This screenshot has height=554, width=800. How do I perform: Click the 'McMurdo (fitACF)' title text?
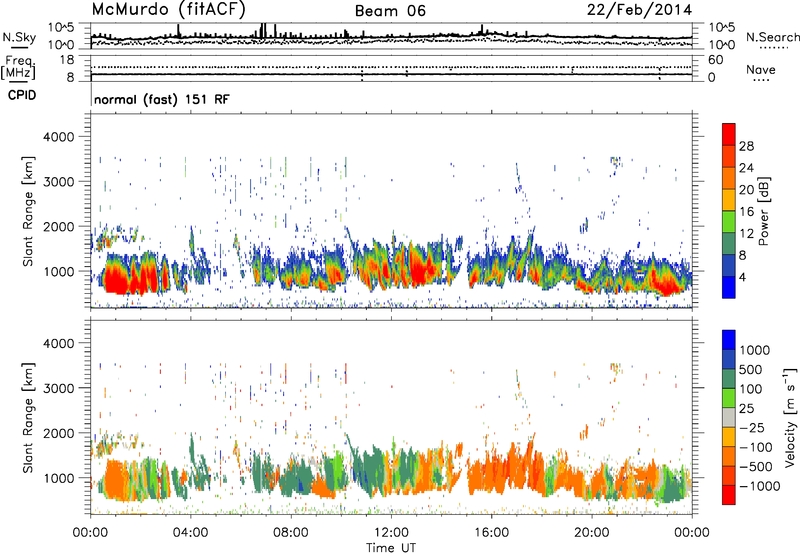168,10
